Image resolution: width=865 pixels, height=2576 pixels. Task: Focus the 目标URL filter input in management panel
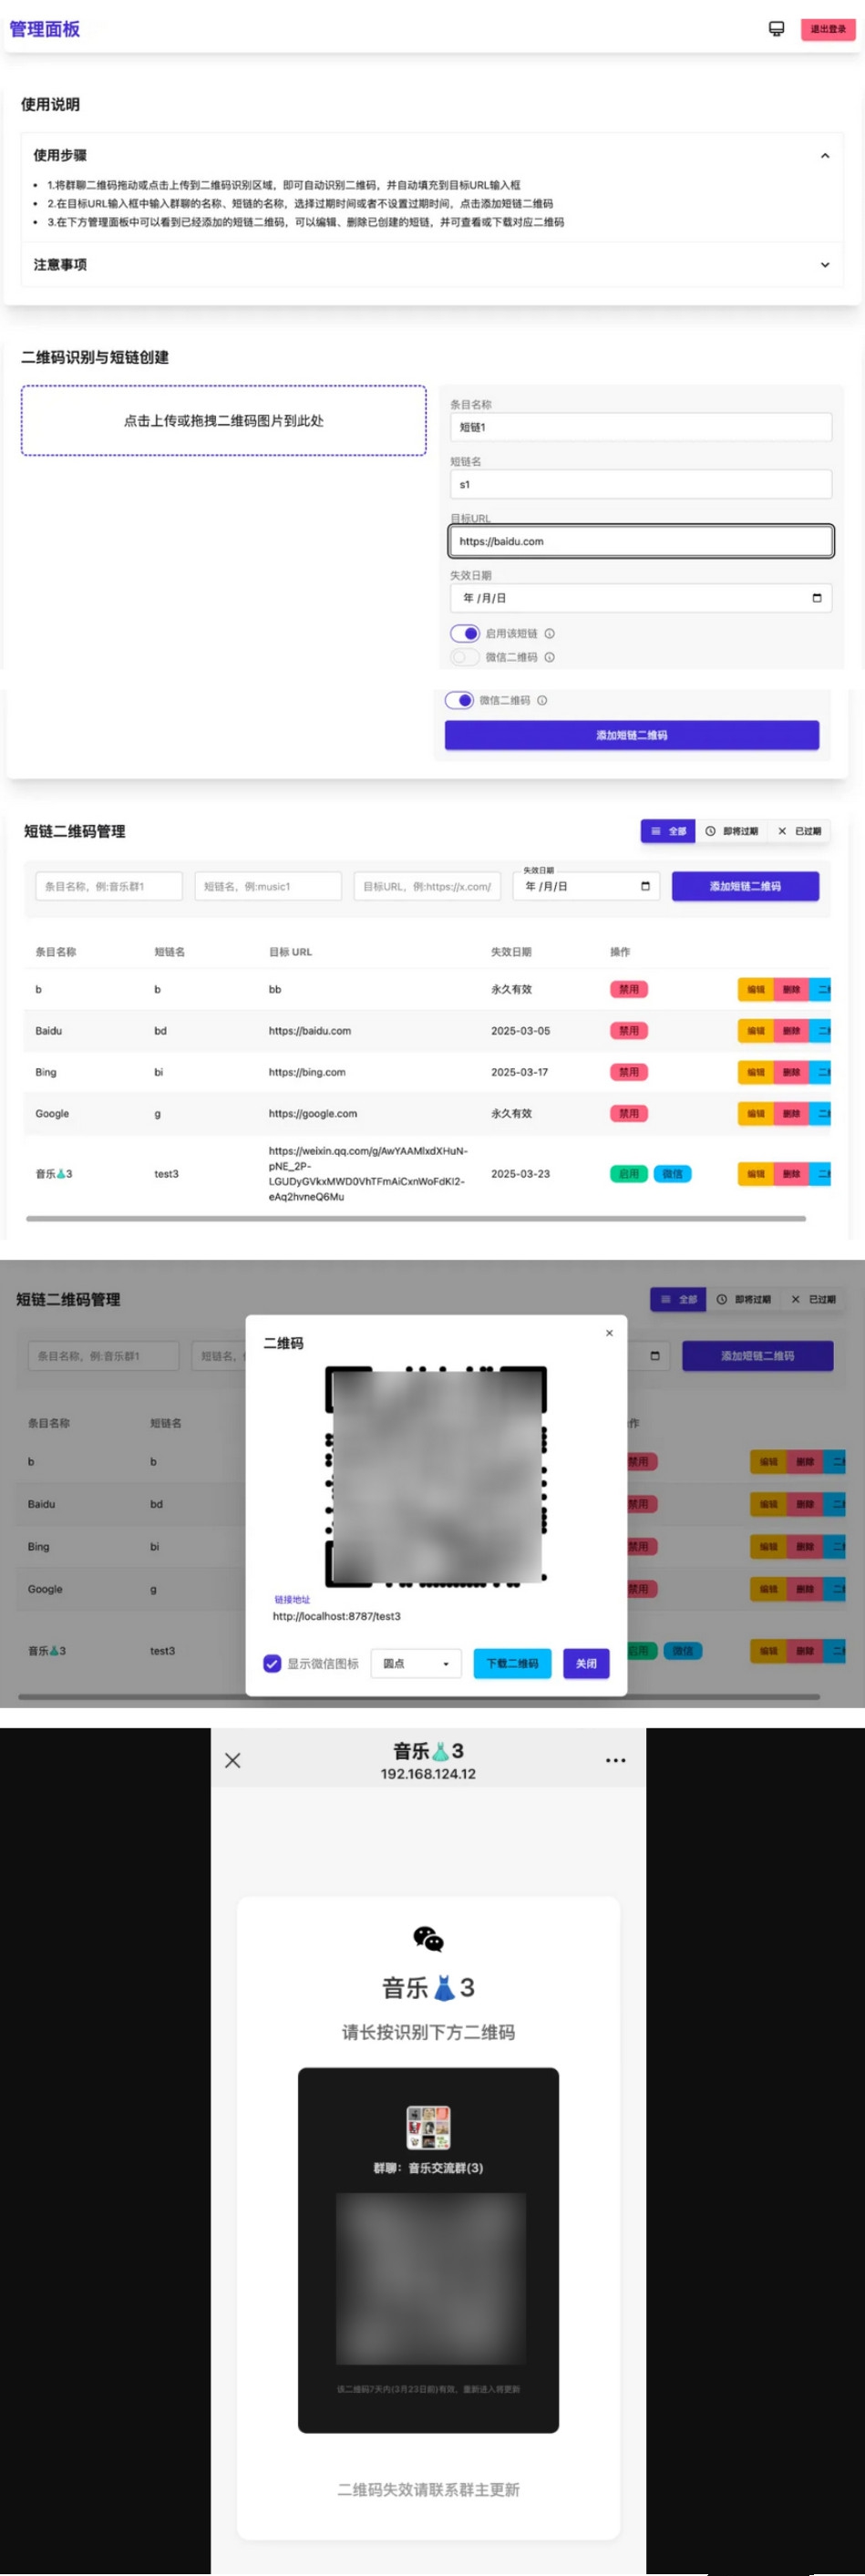click(x=427, y=886)
